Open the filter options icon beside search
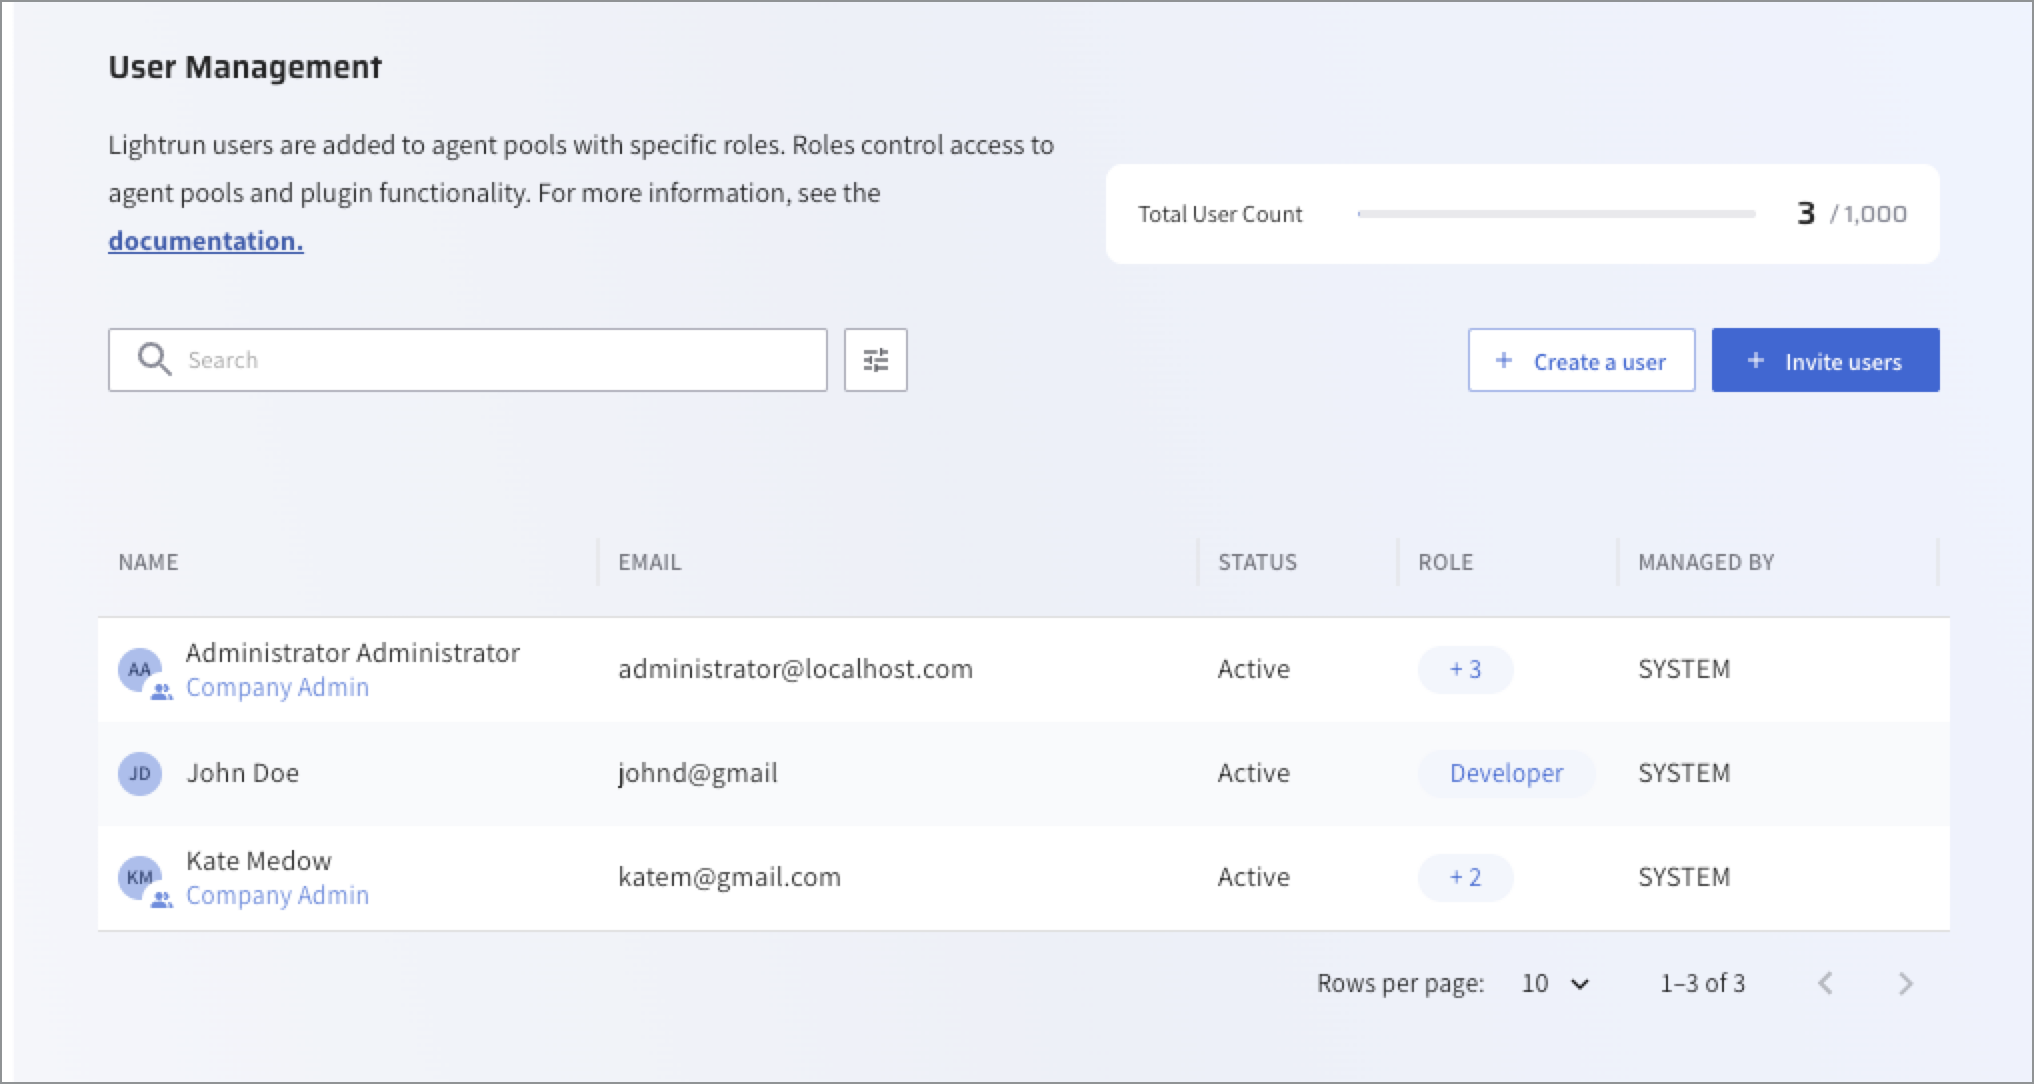This screenshot has height=1084, width=2034. pos(875,360)
